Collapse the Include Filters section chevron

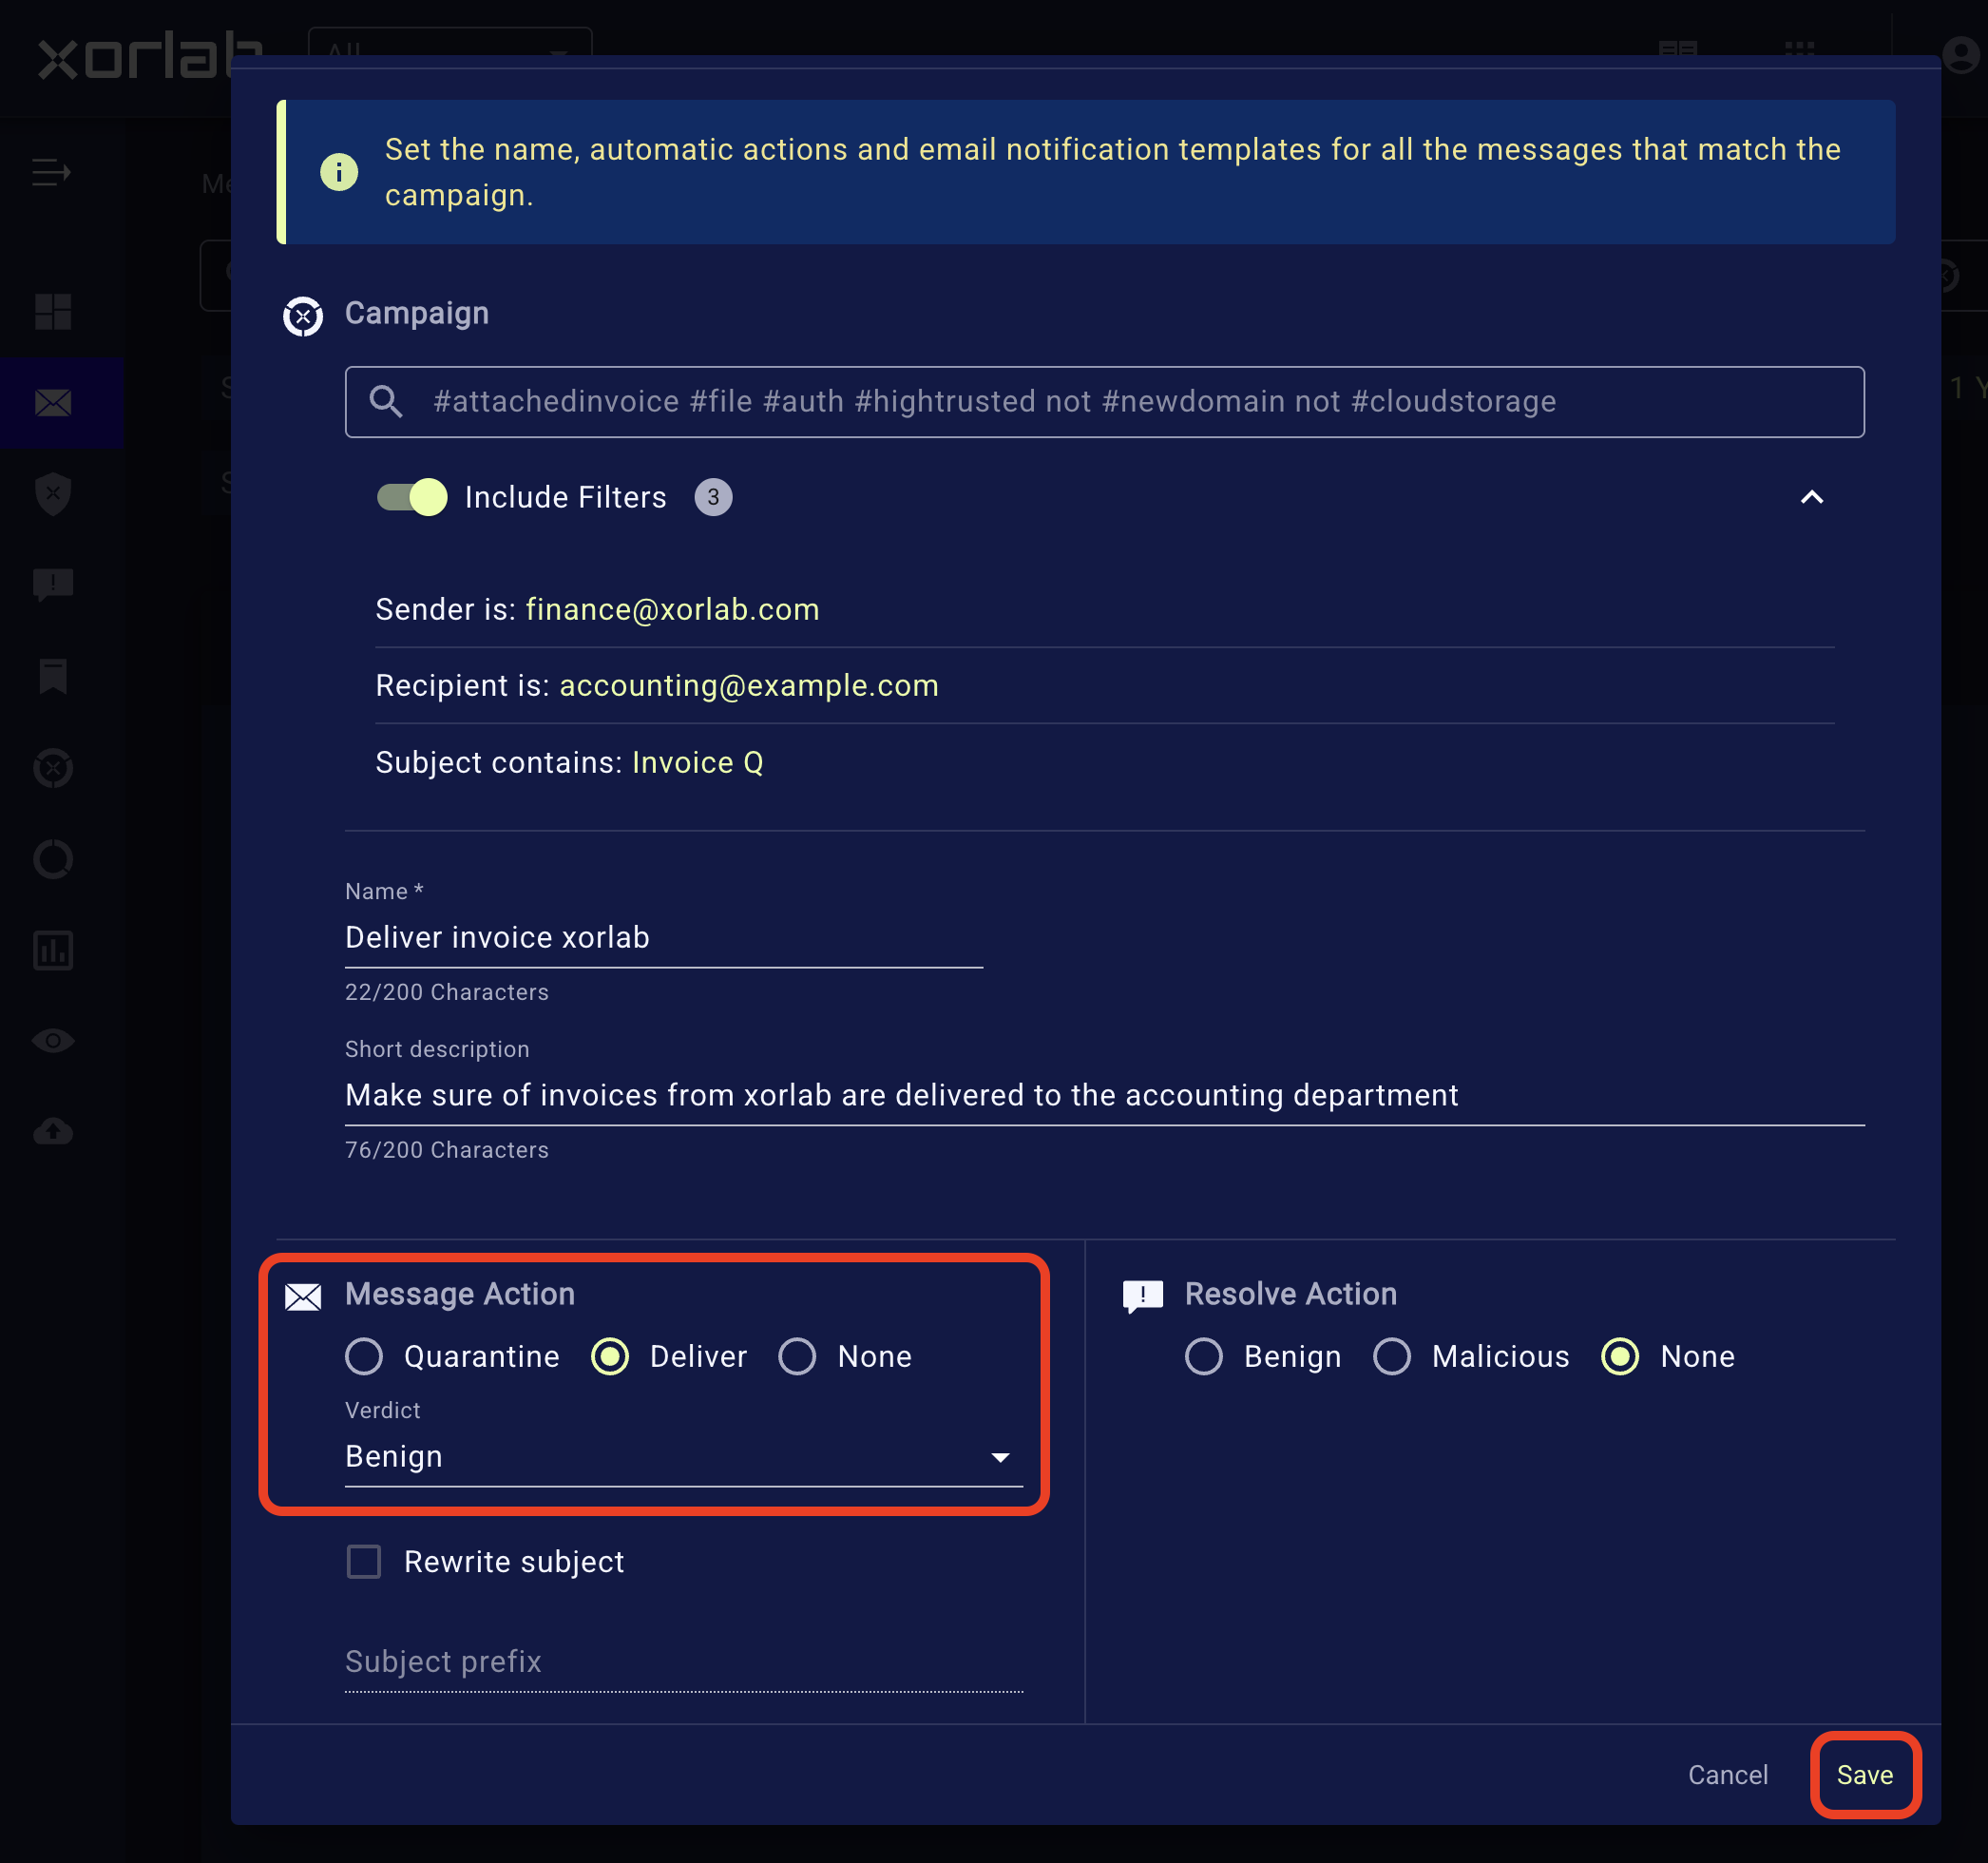1812,497
